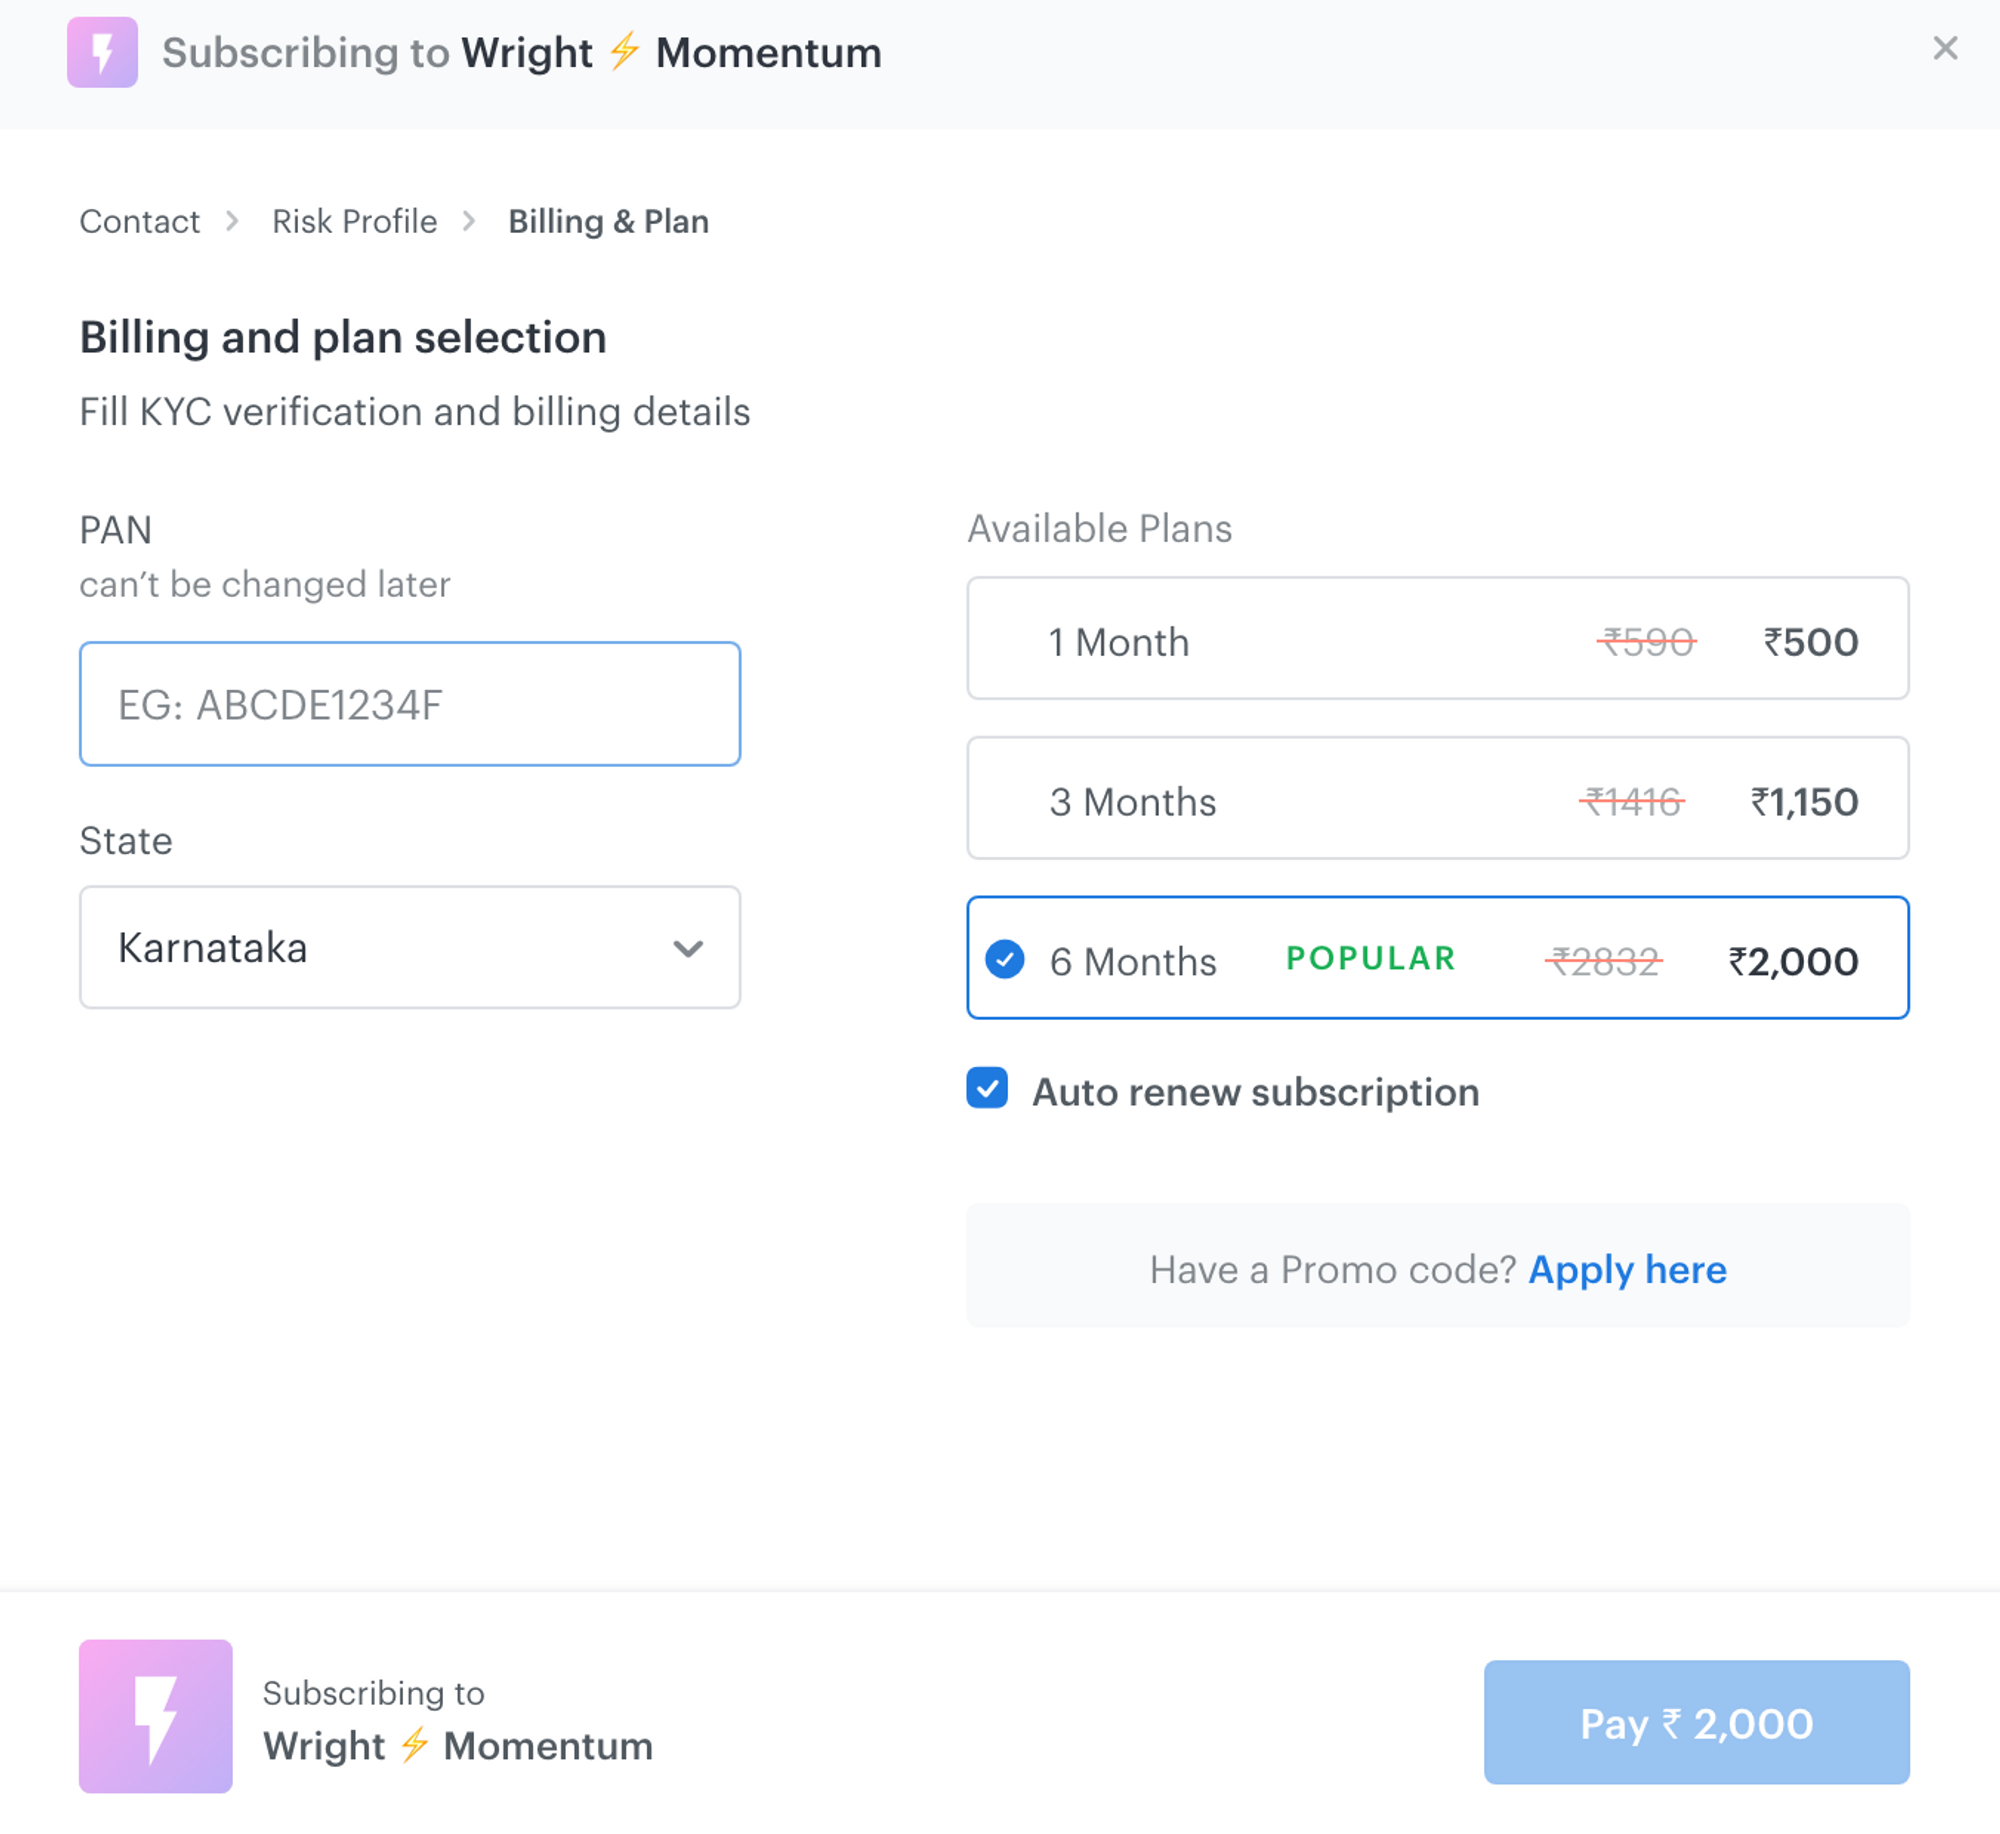Click the State dropdown chevron arrow
2000x1834 pixels.
pos(688,948)
